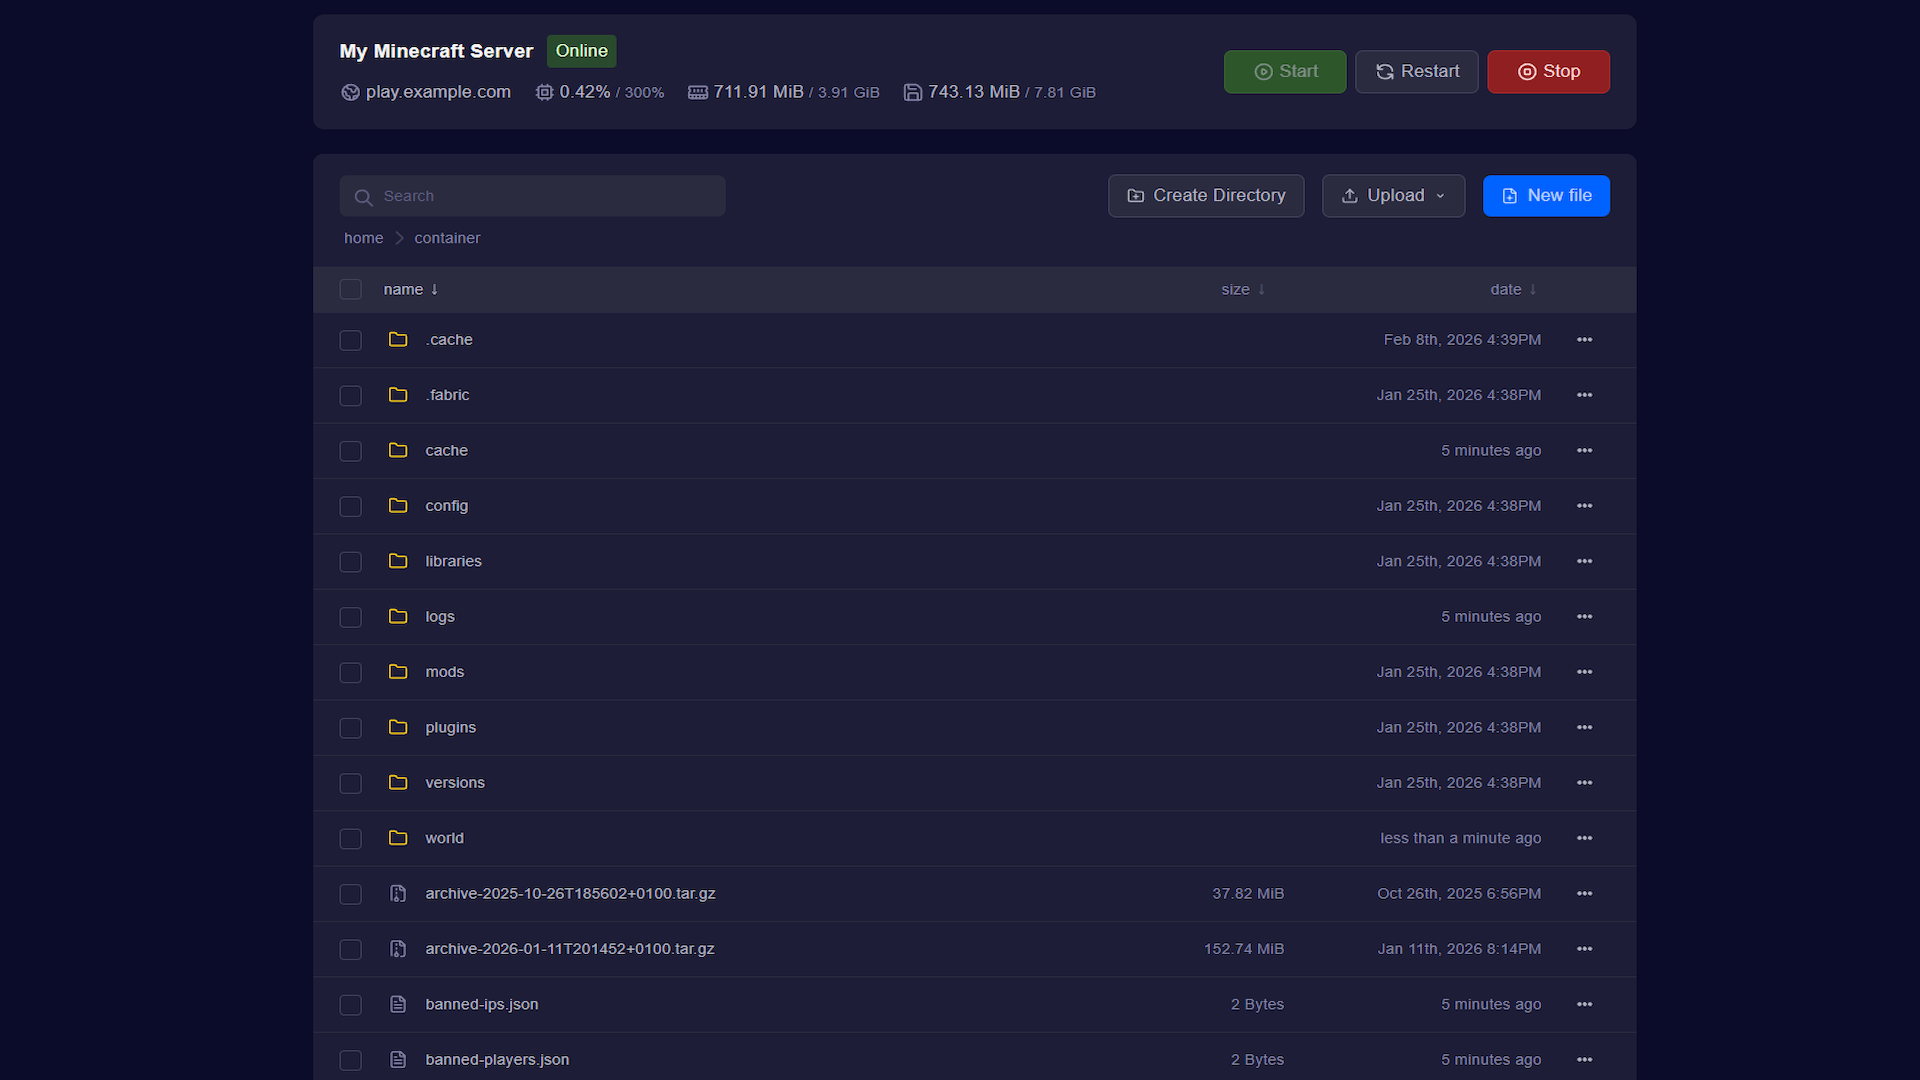Open the libraries folder name

[x=453, y=562]
